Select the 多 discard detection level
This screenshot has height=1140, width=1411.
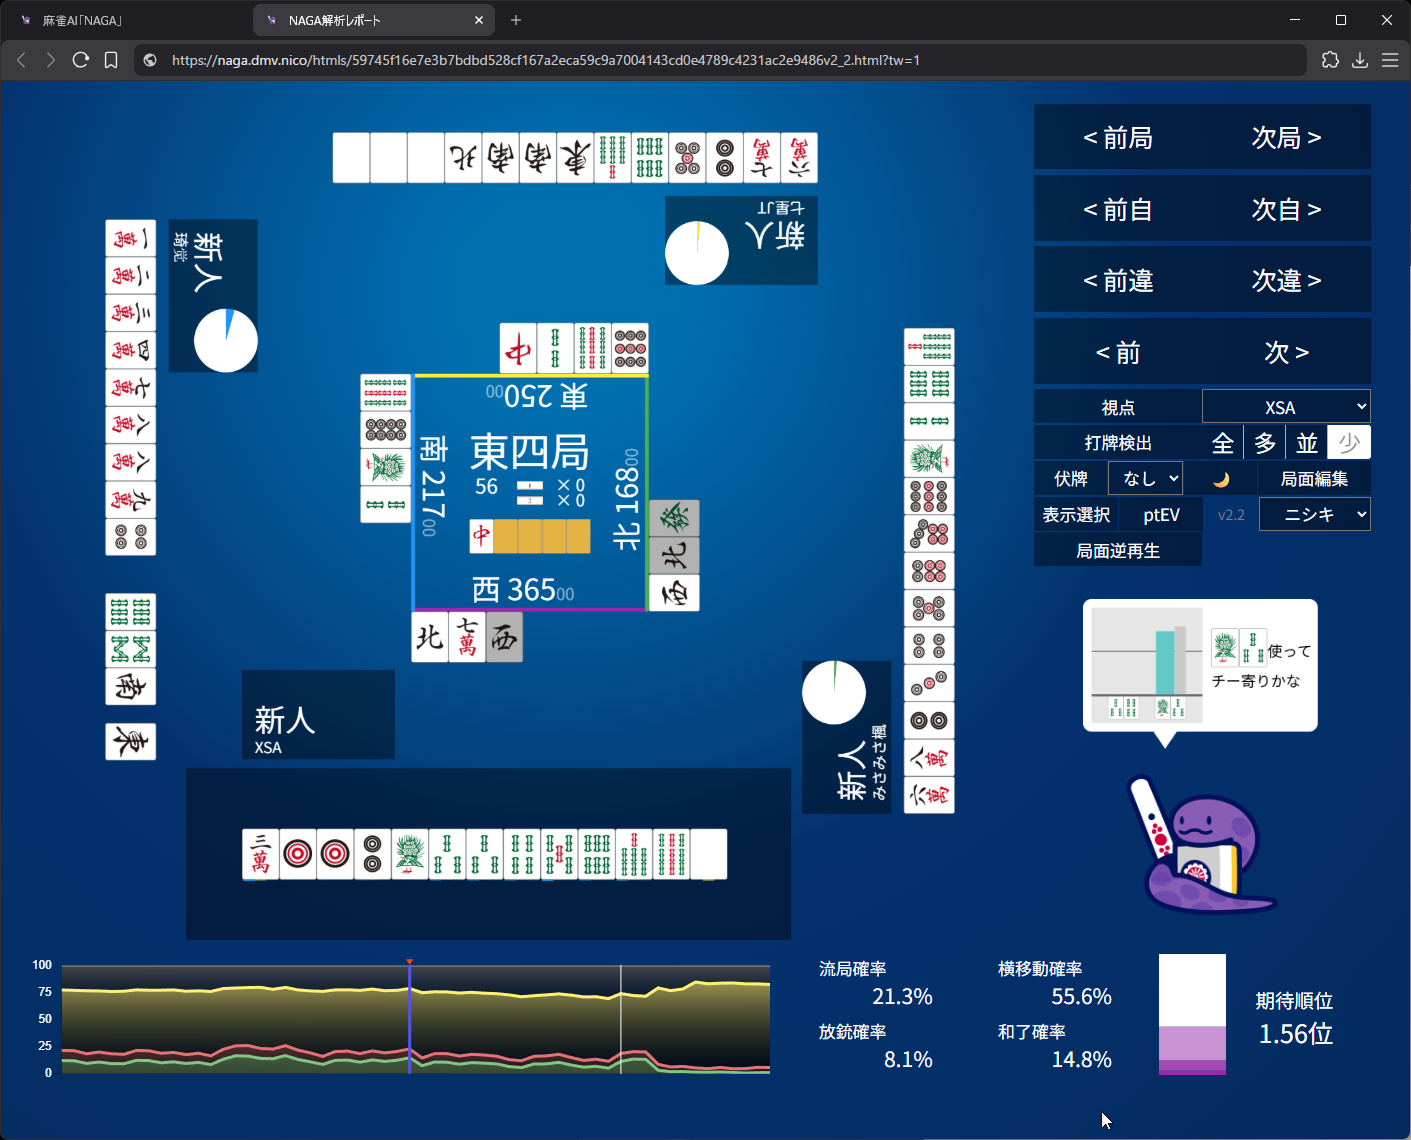1265,443
